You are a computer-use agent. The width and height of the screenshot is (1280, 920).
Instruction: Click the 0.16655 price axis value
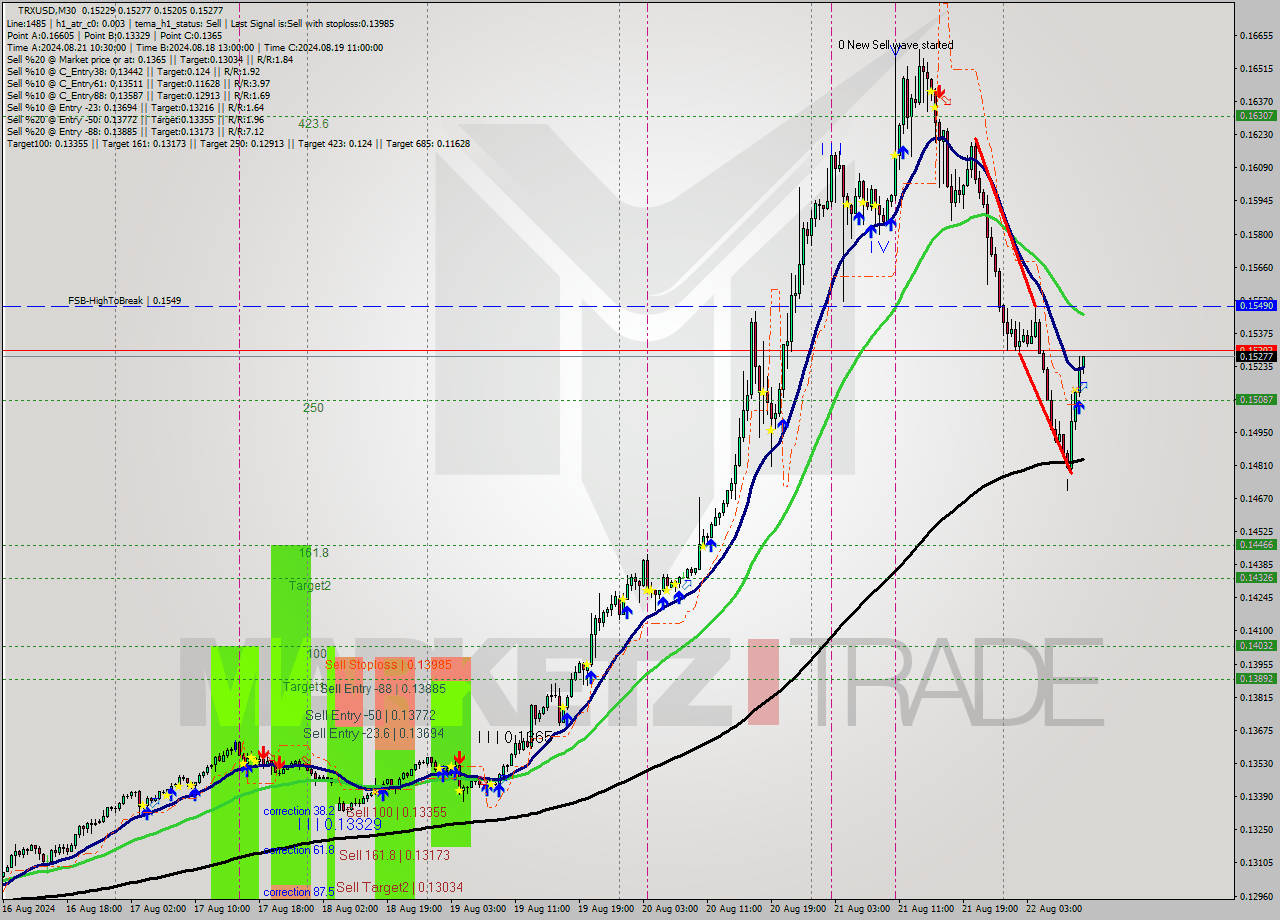pos(1256,36)
